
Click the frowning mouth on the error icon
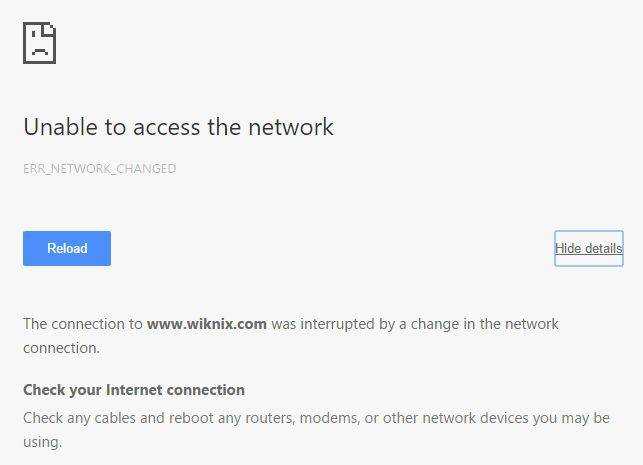[39, 51]
